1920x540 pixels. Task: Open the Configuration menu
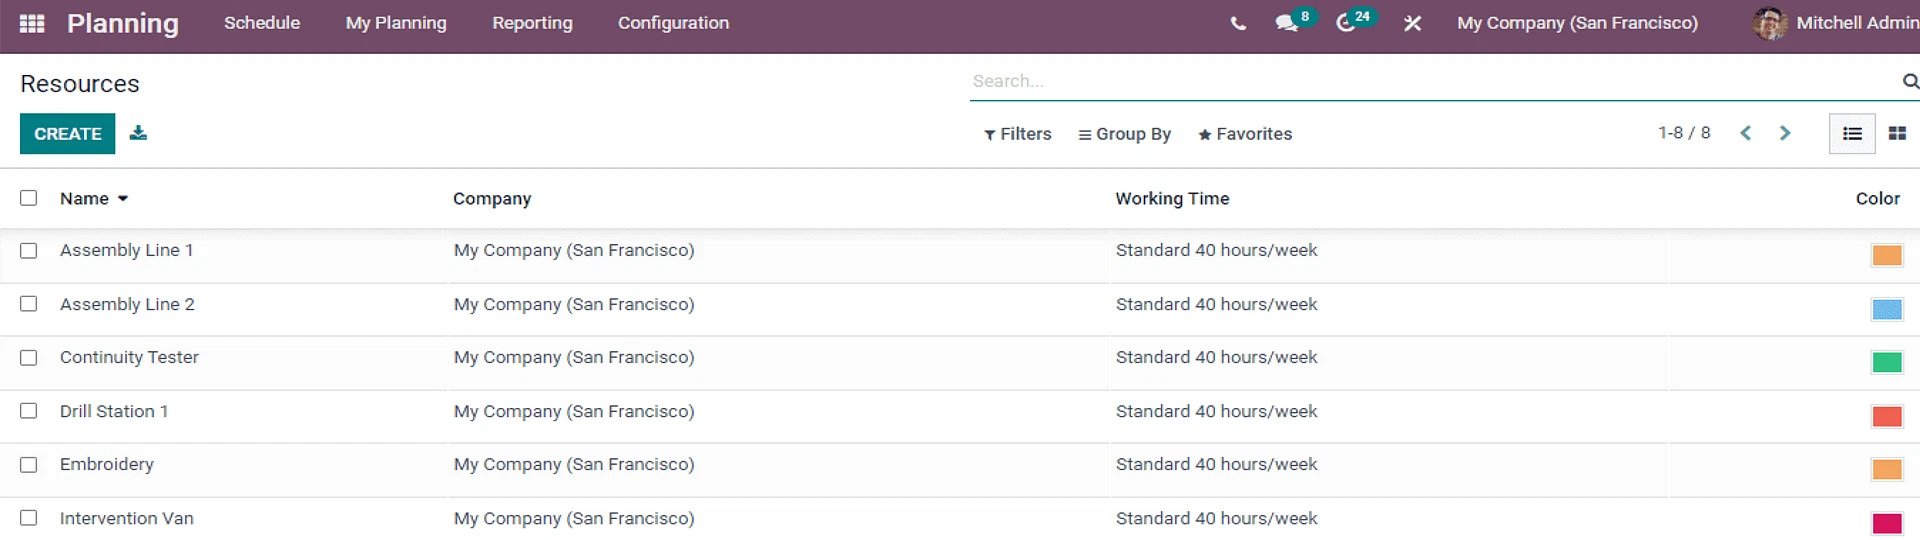(673, 23)
